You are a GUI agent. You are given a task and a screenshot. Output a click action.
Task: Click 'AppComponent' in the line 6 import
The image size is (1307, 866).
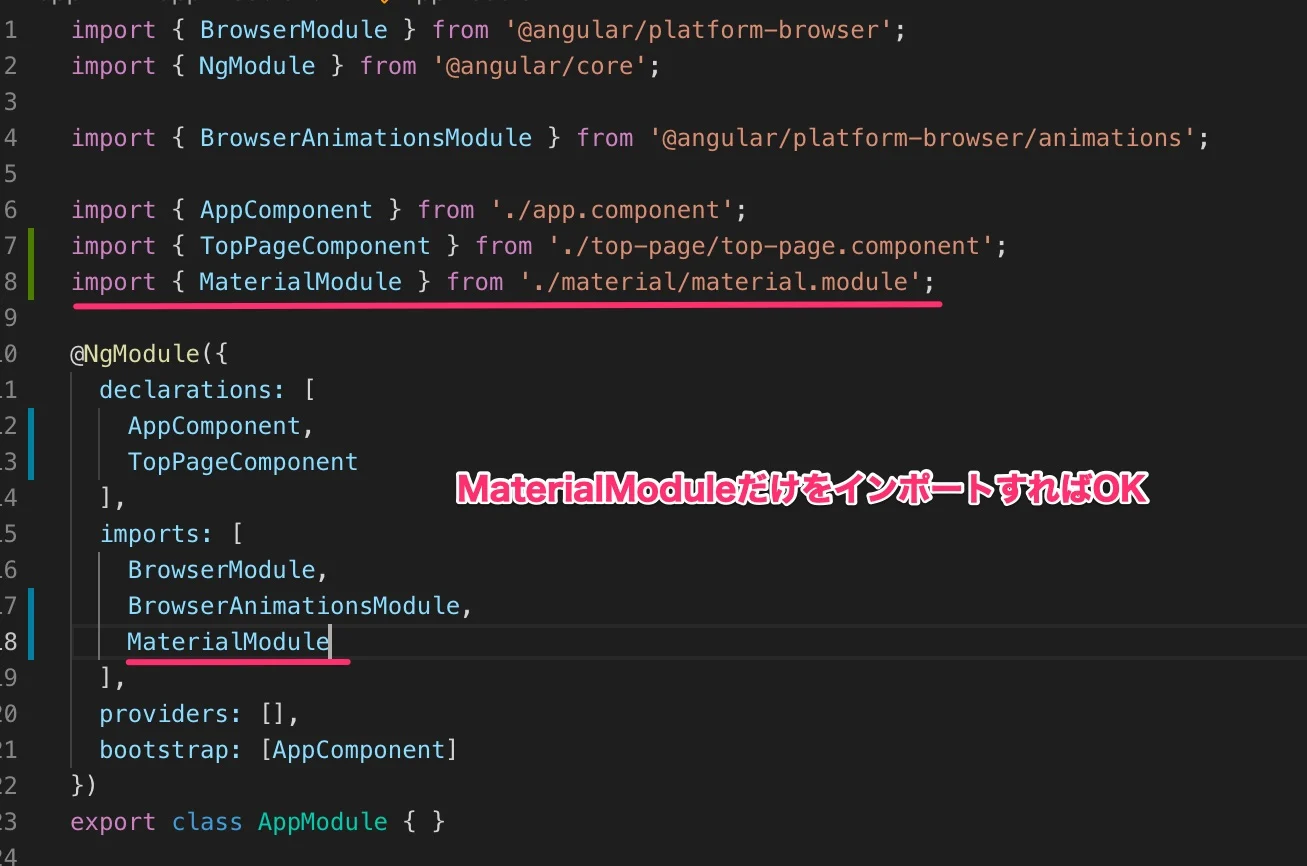coord(286,210)
